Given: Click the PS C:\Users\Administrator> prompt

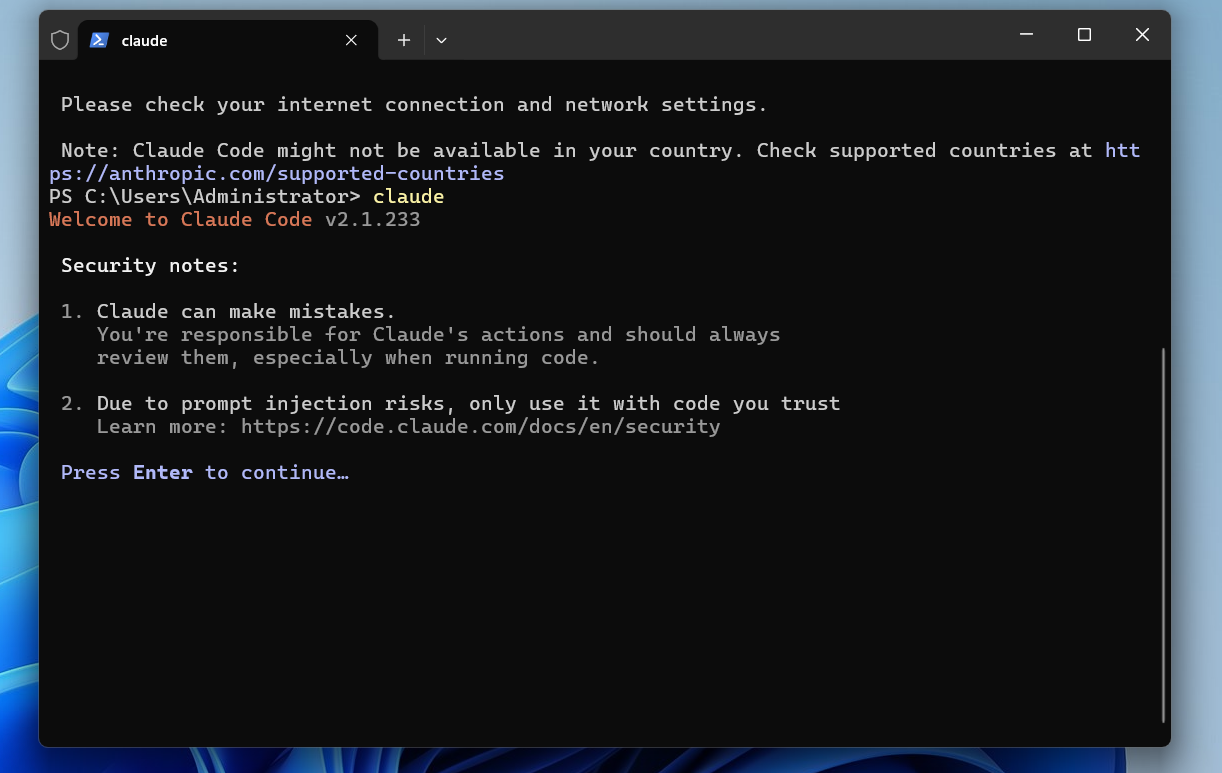Looking at the screenshot, I should 205,196.
